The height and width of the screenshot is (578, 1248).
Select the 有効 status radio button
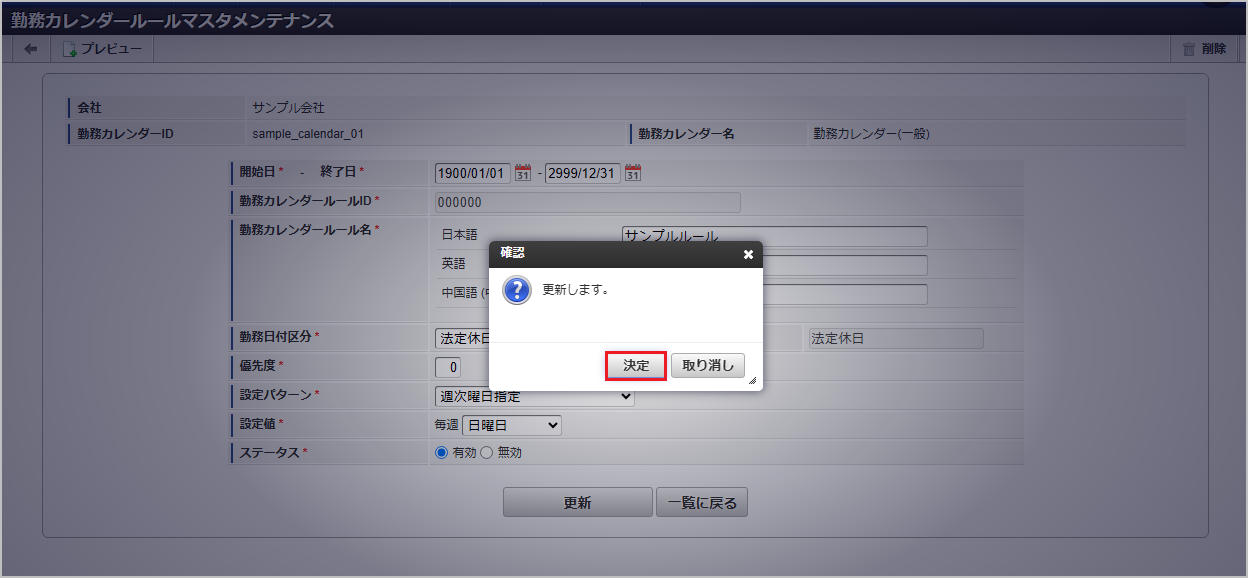click(439, 452)
